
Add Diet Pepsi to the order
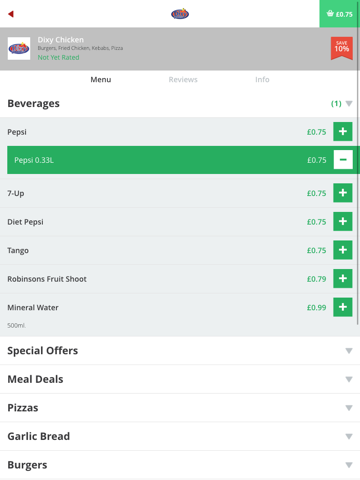tap(343, 222)
